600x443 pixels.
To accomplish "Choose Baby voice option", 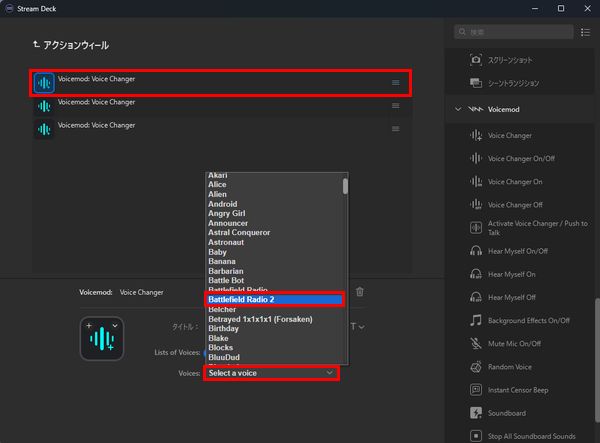I will (x=217, y=252).
